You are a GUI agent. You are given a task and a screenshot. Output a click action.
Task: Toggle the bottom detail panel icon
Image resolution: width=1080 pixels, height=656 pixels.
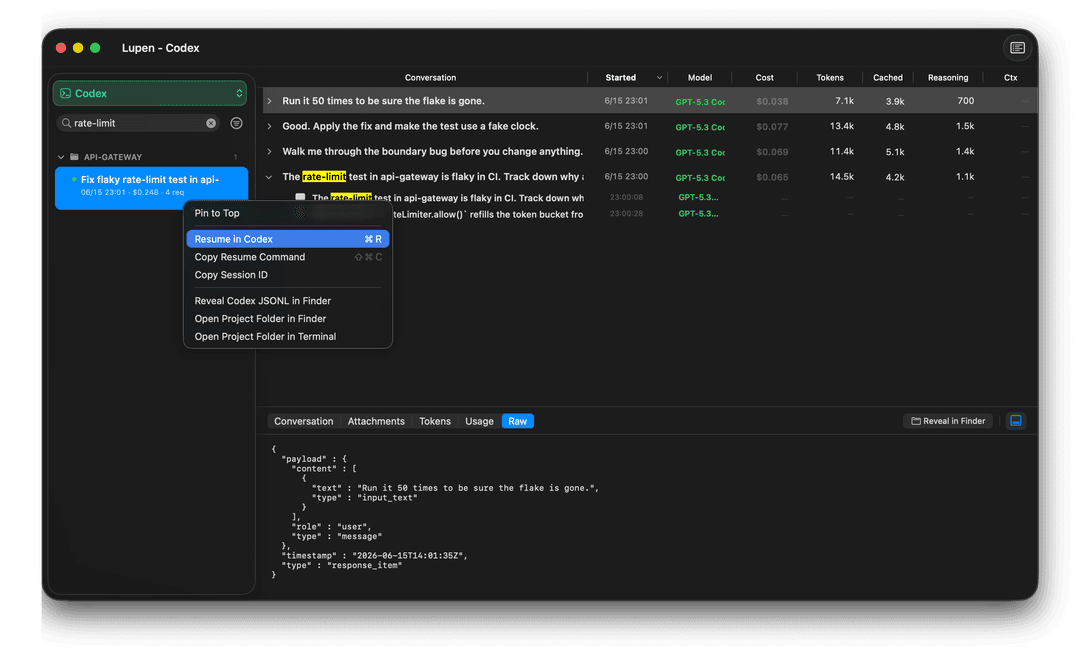1016,421
